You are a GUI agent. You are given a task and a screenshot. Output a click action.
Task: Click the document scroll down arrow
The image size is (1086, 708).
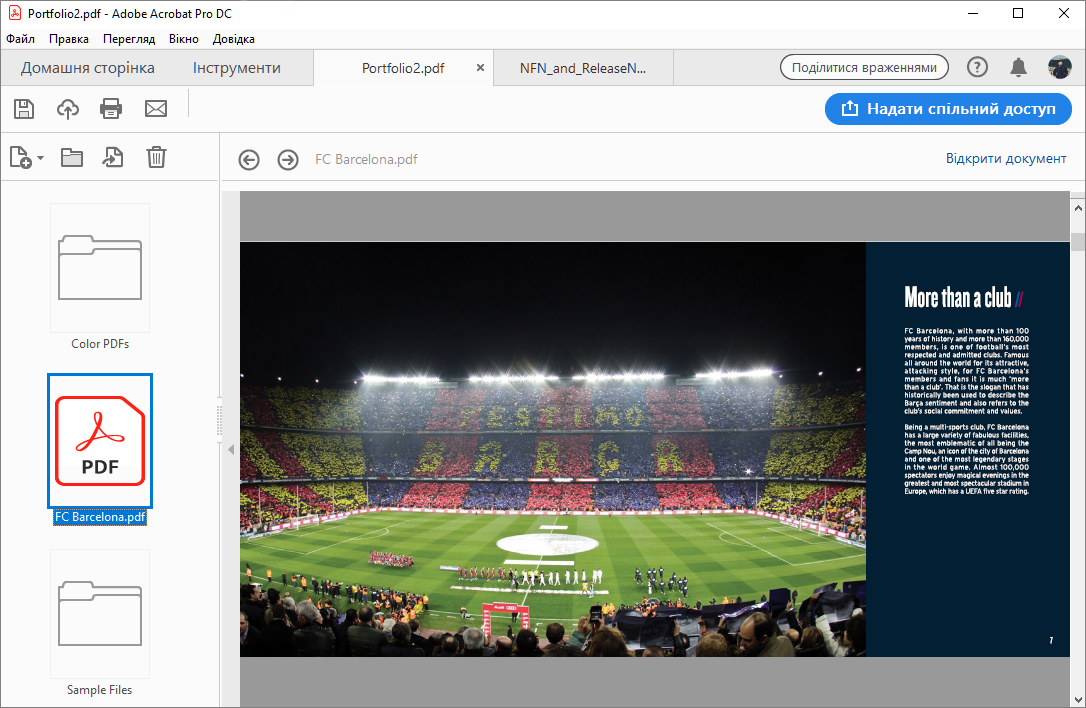(x=1078, y=700)
